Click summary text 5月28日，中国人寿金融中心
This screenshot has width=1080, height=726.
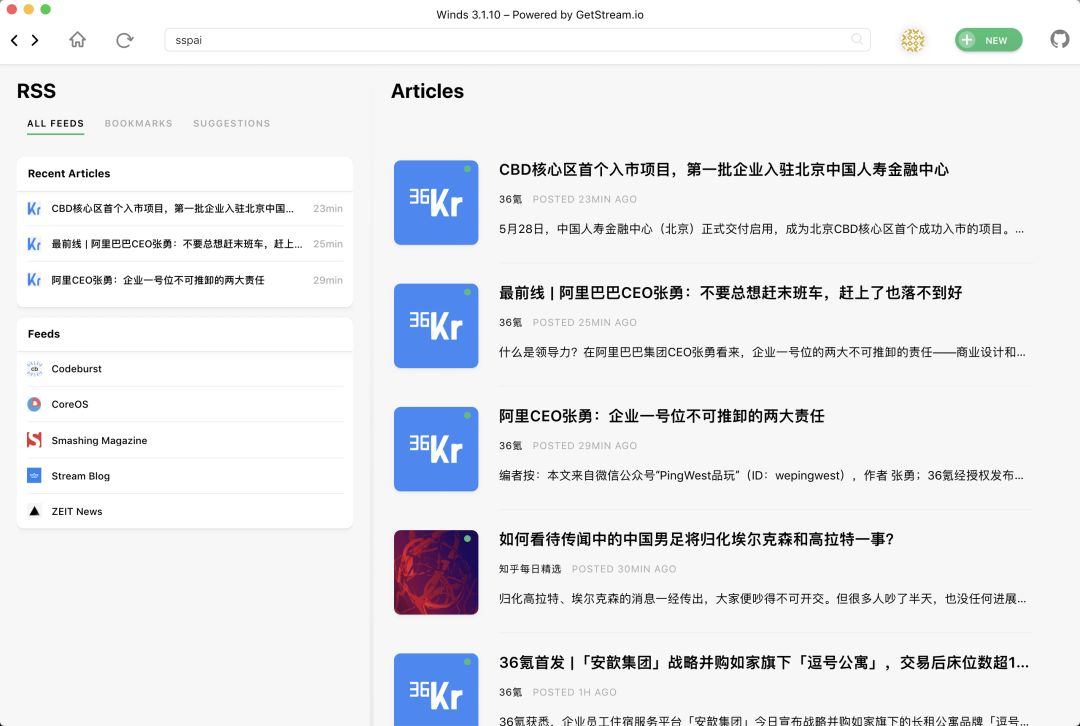coord(761,229)
